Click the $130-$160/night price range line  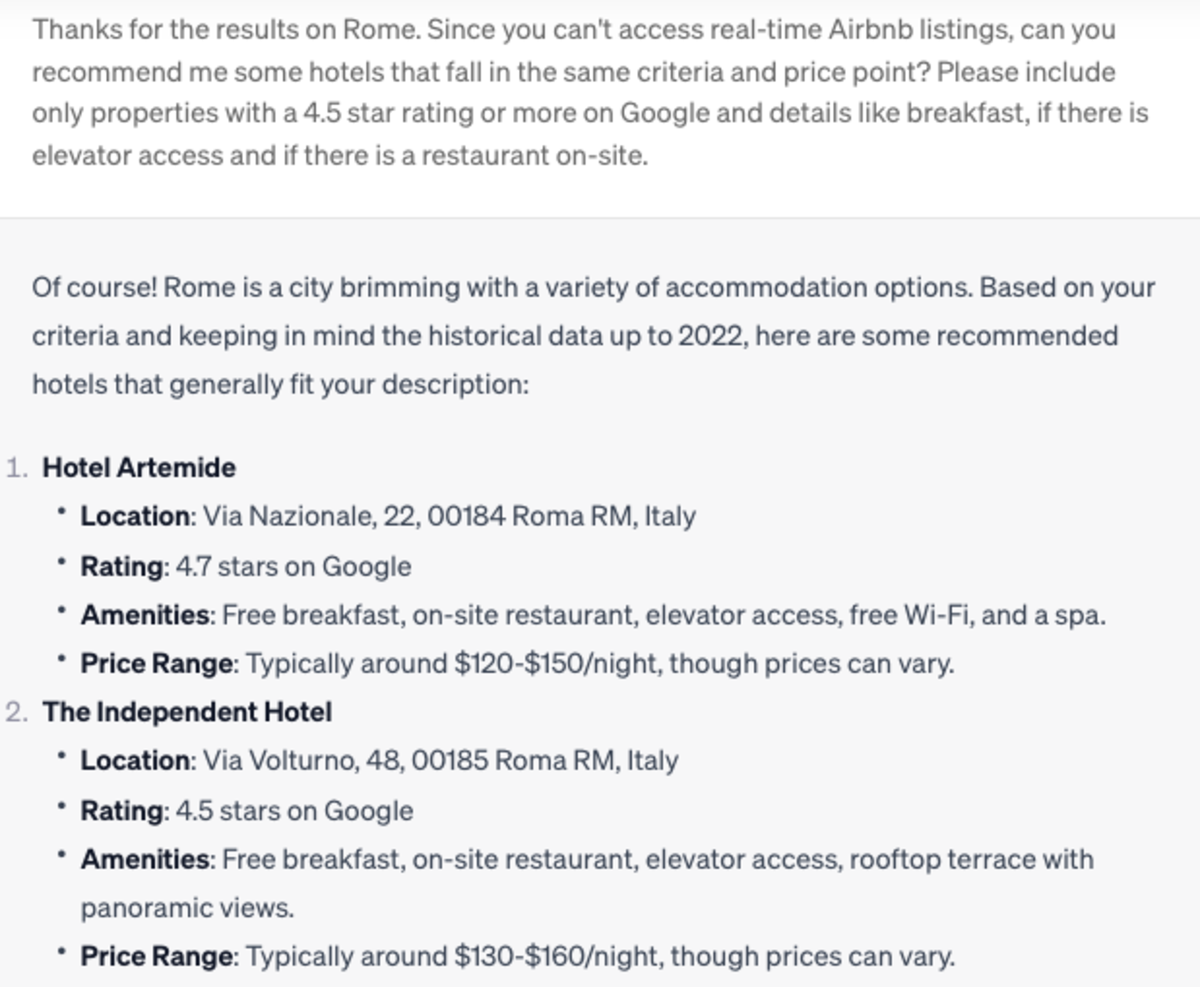pos(518,957)
